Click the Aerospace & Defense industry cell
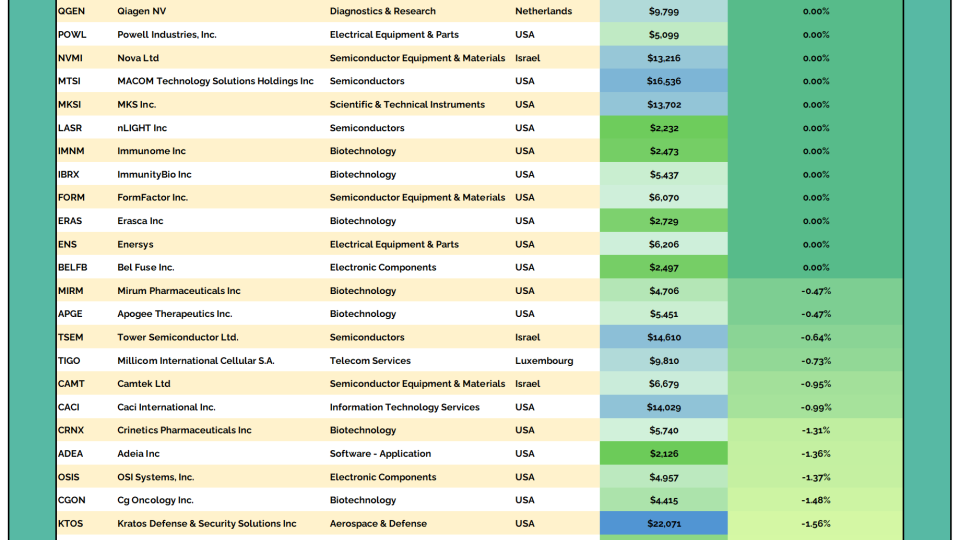 [378, 523]
